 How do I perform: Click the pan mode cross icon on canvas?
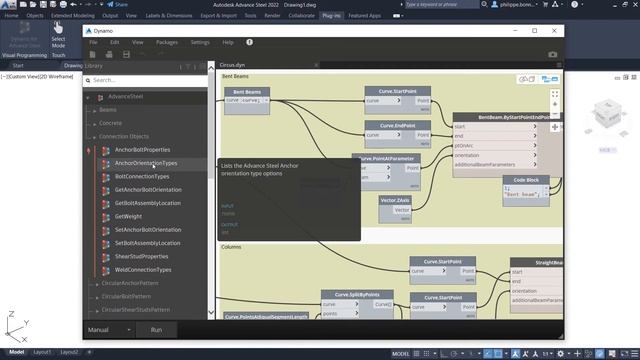click(x=555, y=127)
